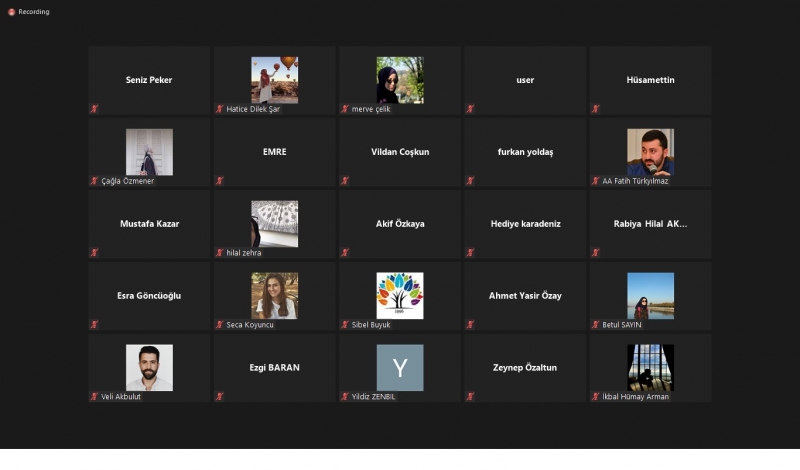Image resolution: width=800 pixels, height=470 pixels.
Task: Select the furkan yoldaş participant tile
Action: [525, 152]
